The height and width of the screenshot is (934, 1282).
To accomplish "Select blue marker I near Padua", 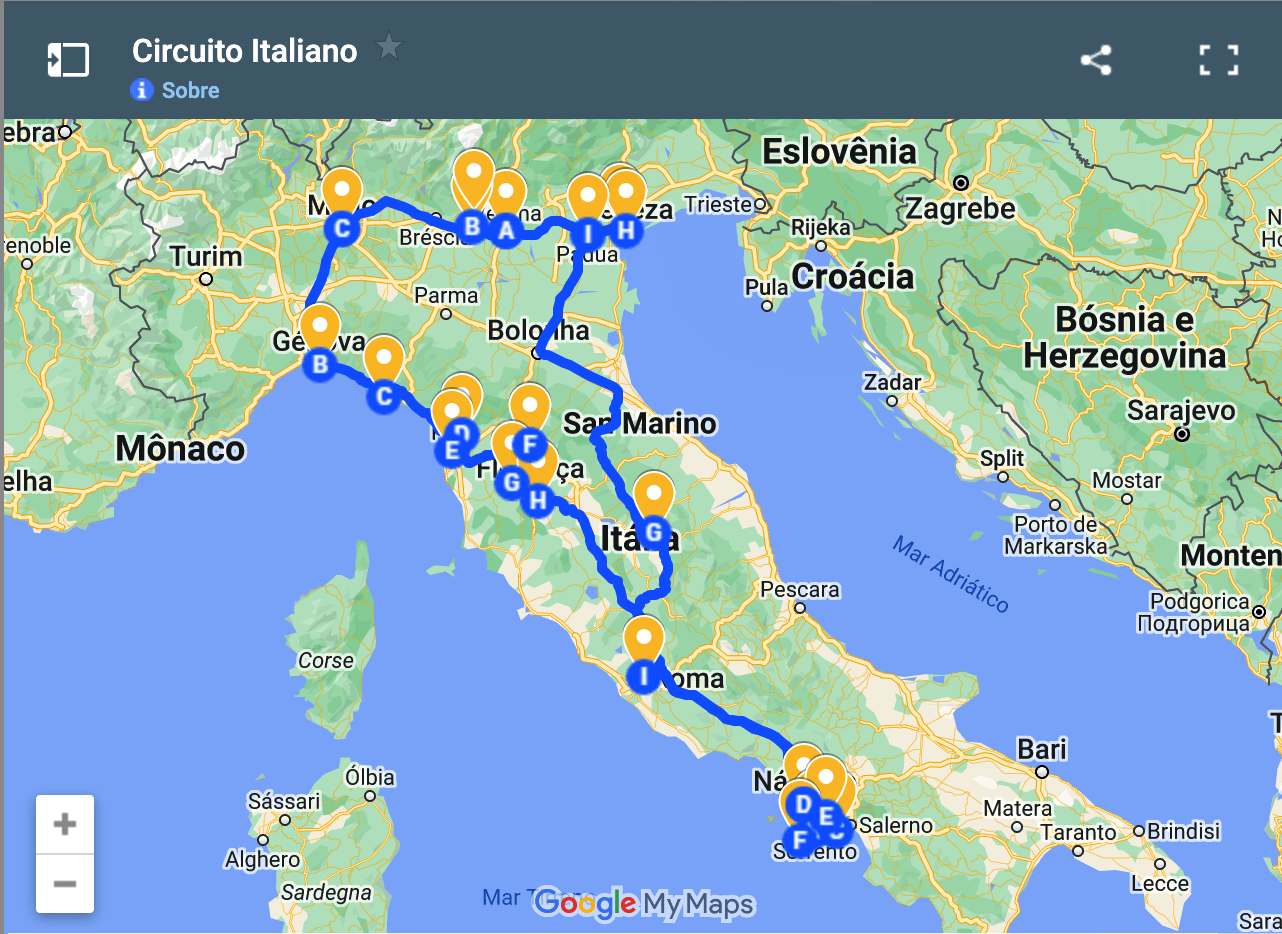I will [588, 234].
